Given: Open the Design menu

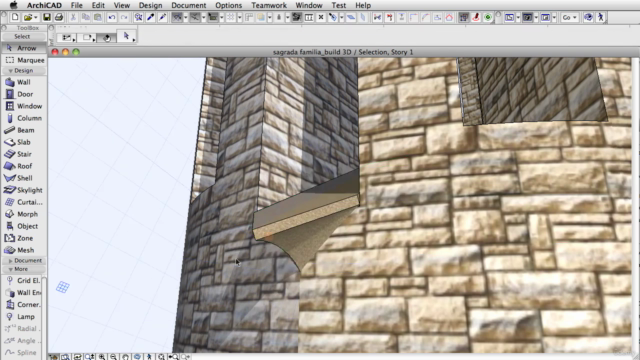Looking at the screenshot, I should click(x=150, y=5).
